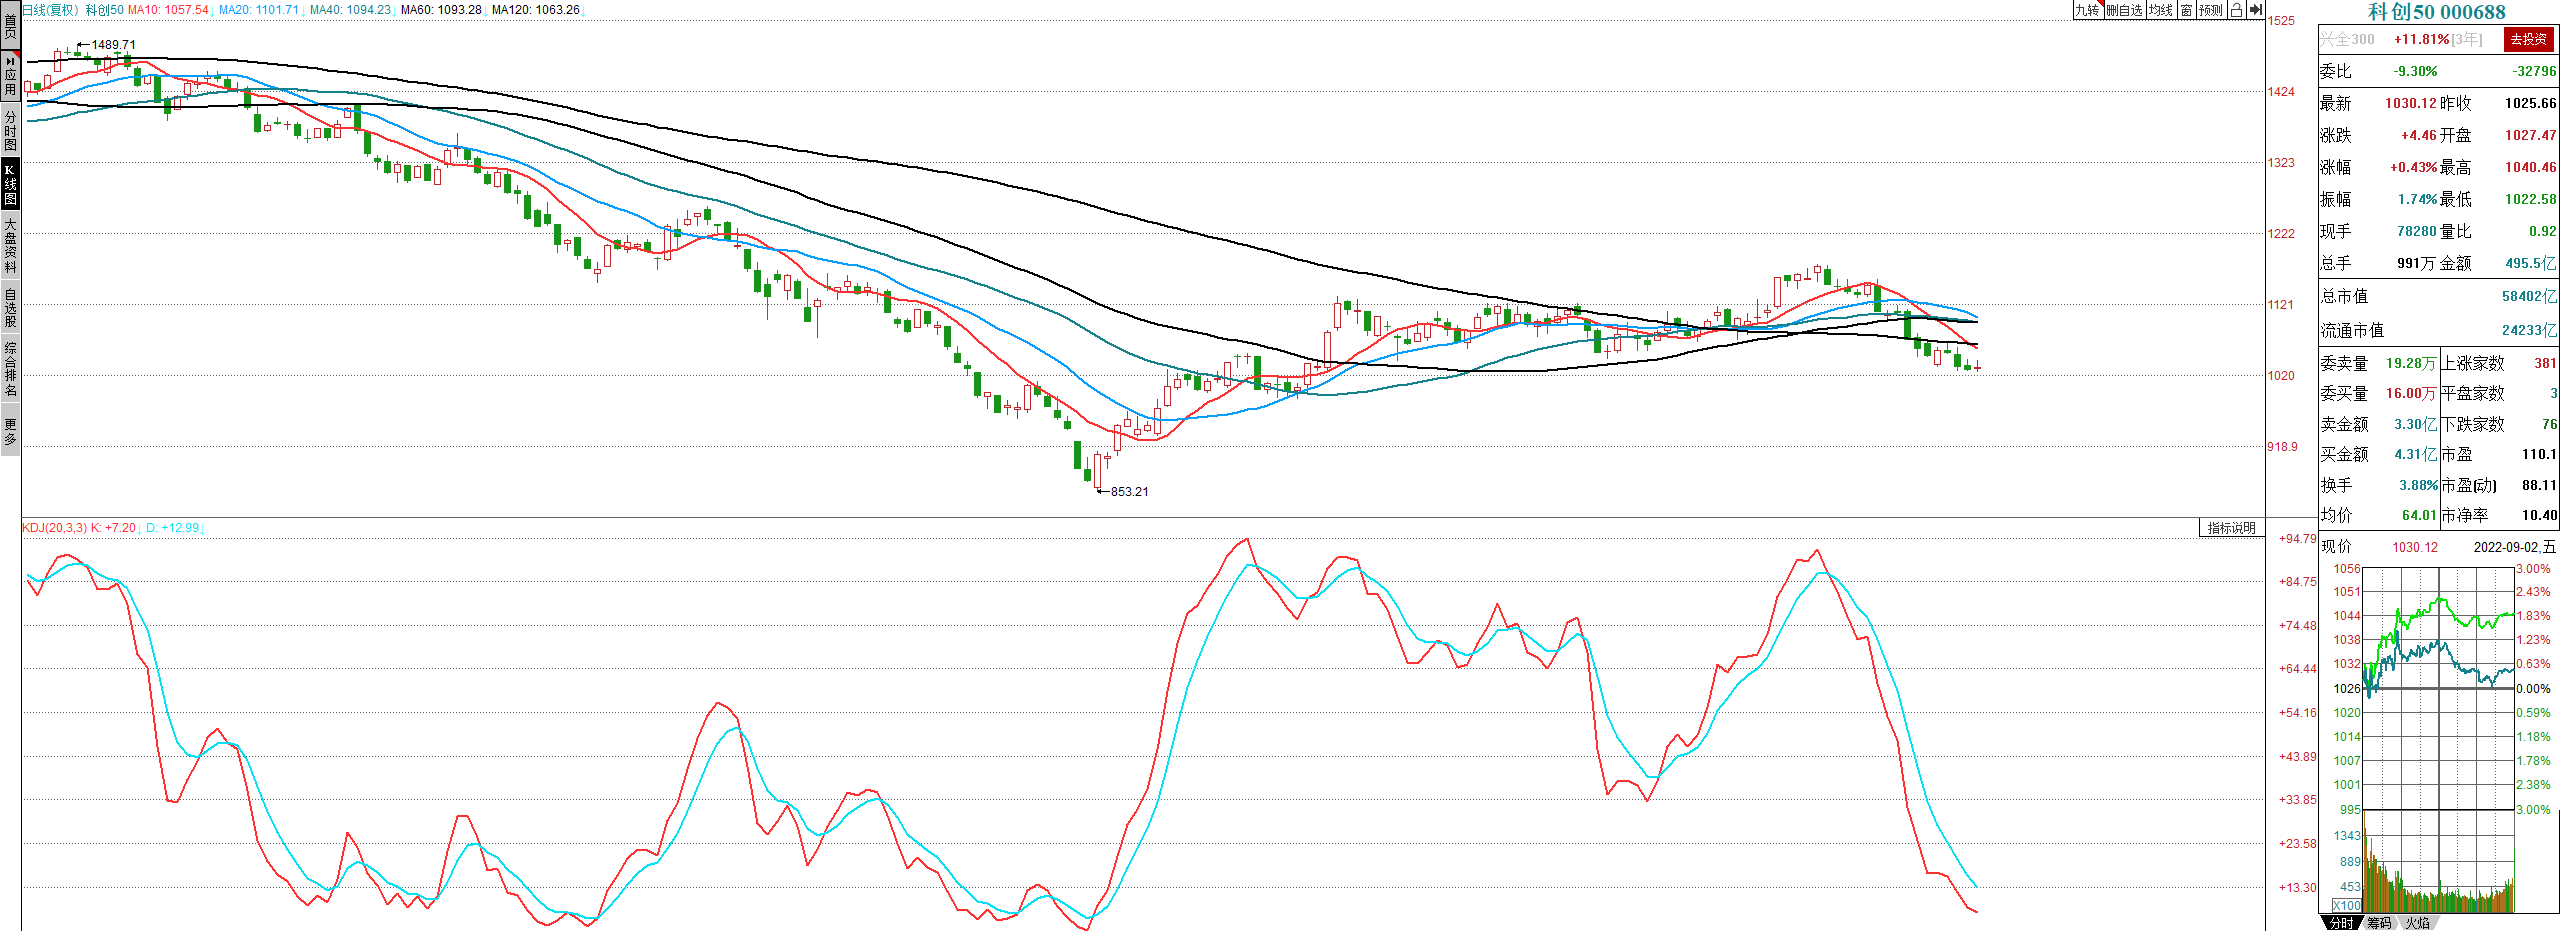Click 删自选 to remove from watchlist
The height and width of the screenshot is (931, 2560).
click(2124, 10)
